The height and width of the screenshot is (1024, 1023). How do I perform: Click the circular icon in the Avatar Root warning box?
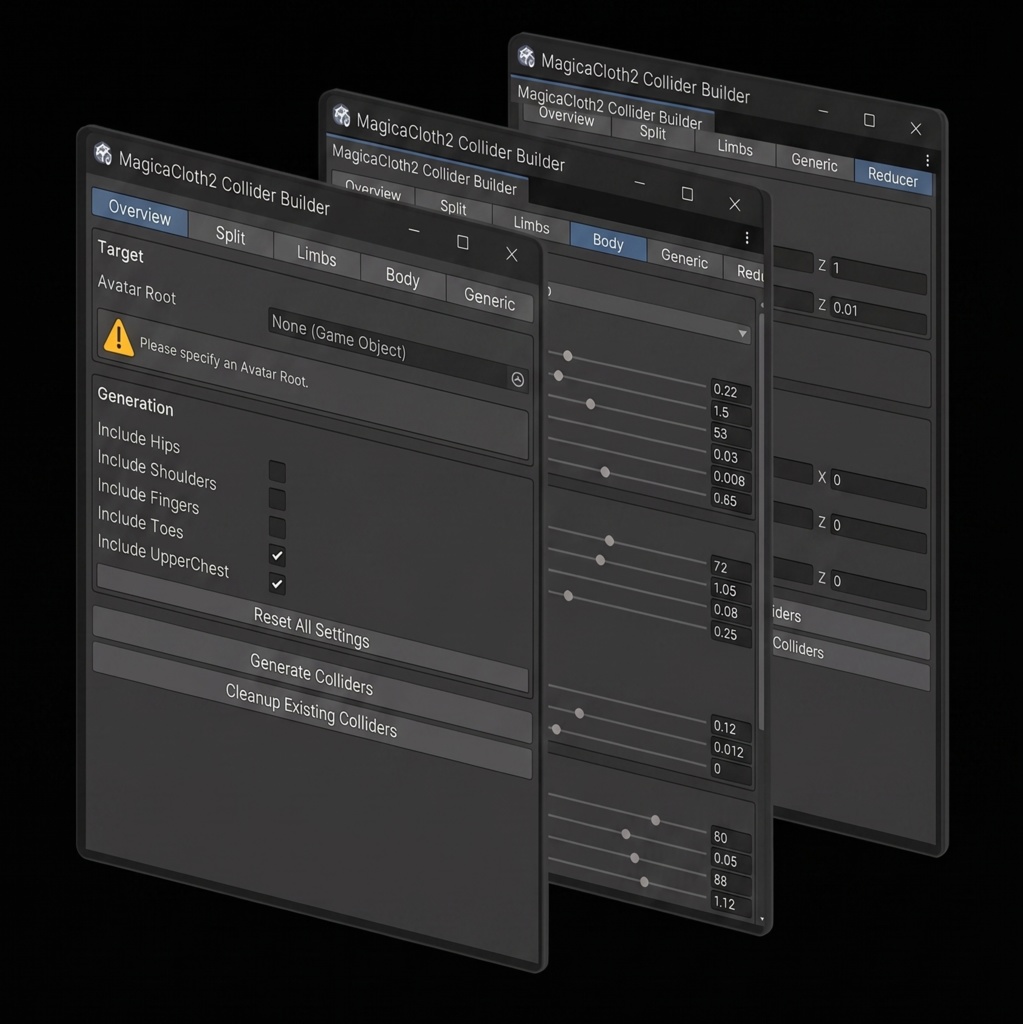click(518, 377)
